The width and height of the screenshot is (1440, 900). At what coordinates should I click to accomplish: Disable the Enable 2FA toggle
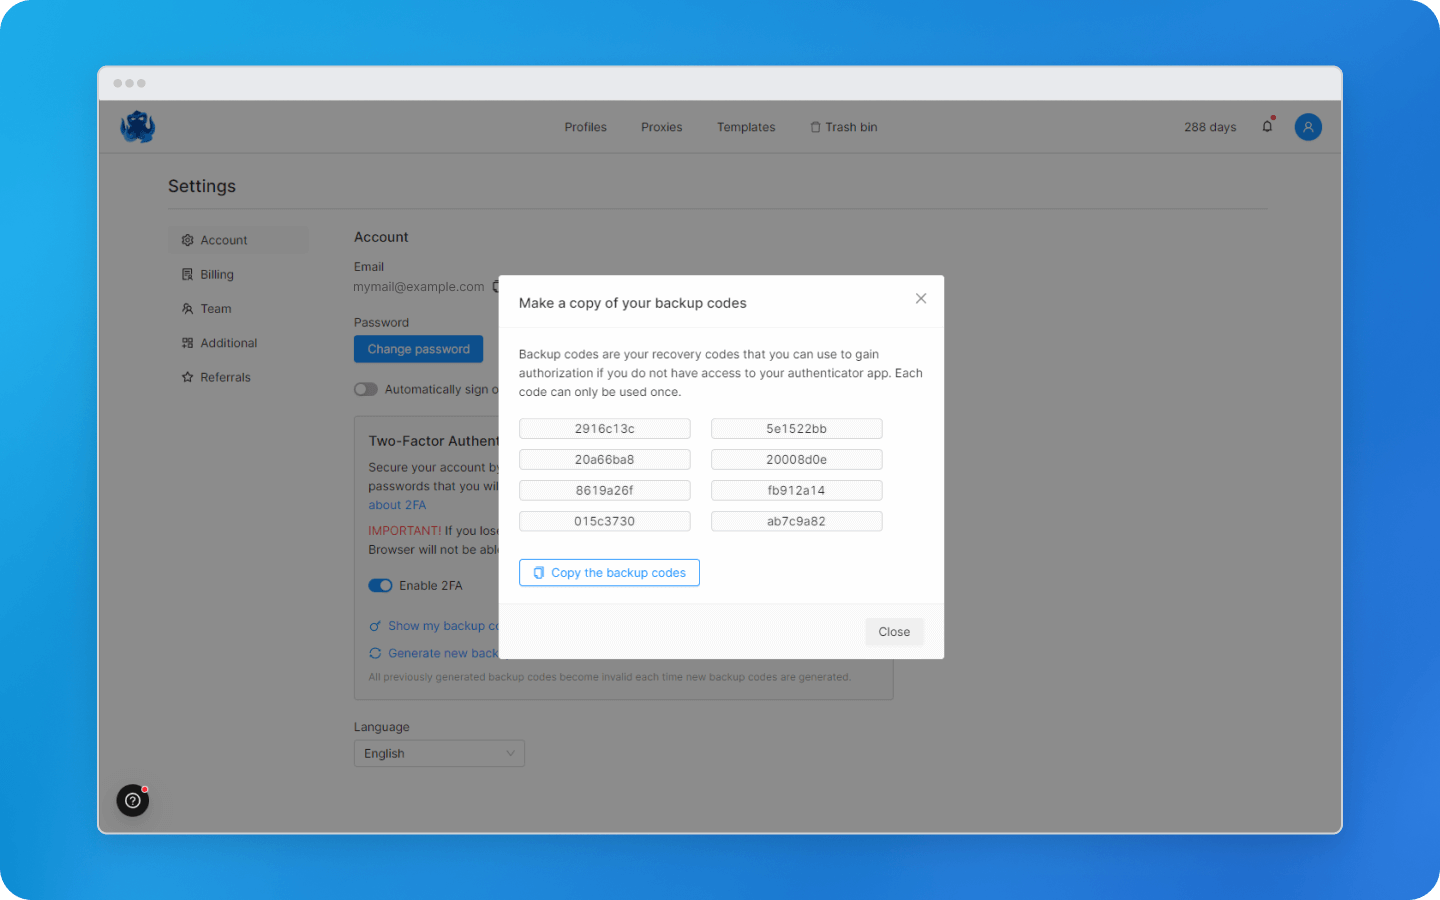(380, 585)
